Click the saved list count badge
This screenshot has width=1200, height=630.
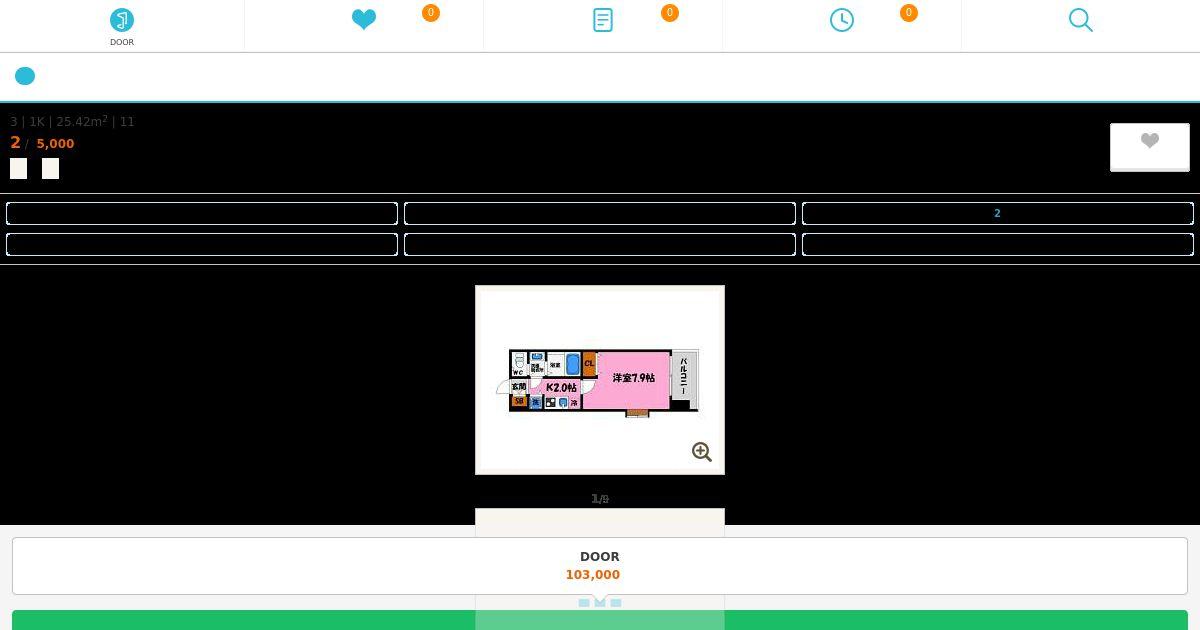(x=670, y=13)
